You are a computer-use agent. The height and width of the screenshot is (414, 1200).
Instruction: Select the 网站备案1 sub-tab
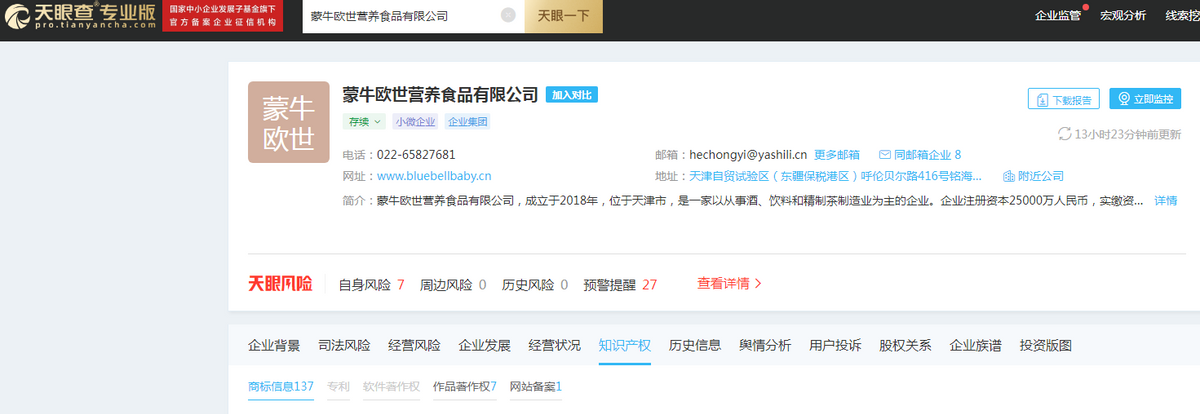536,386
